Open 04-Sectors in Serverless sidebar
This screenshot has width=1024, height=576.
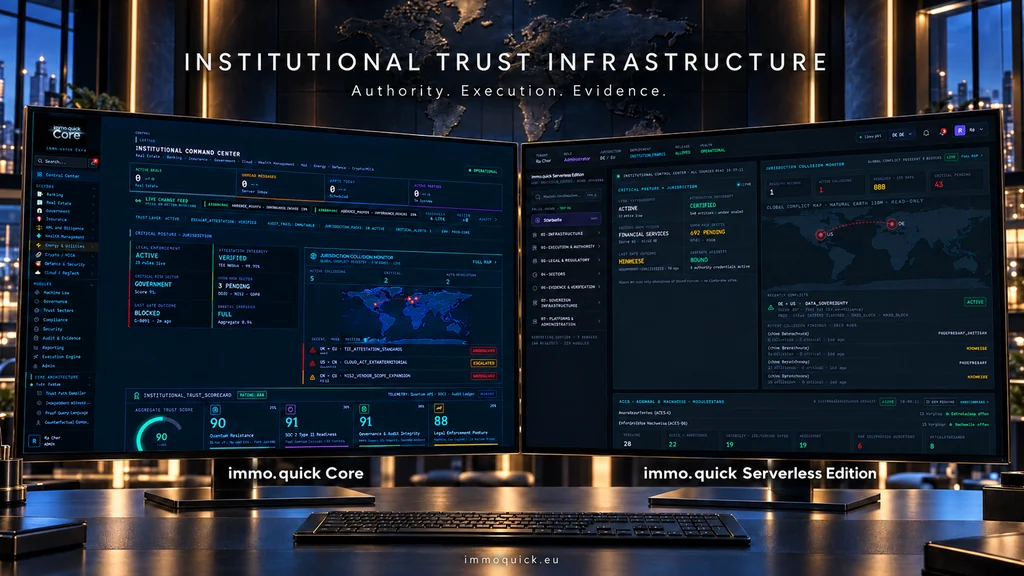click(566, 274)
